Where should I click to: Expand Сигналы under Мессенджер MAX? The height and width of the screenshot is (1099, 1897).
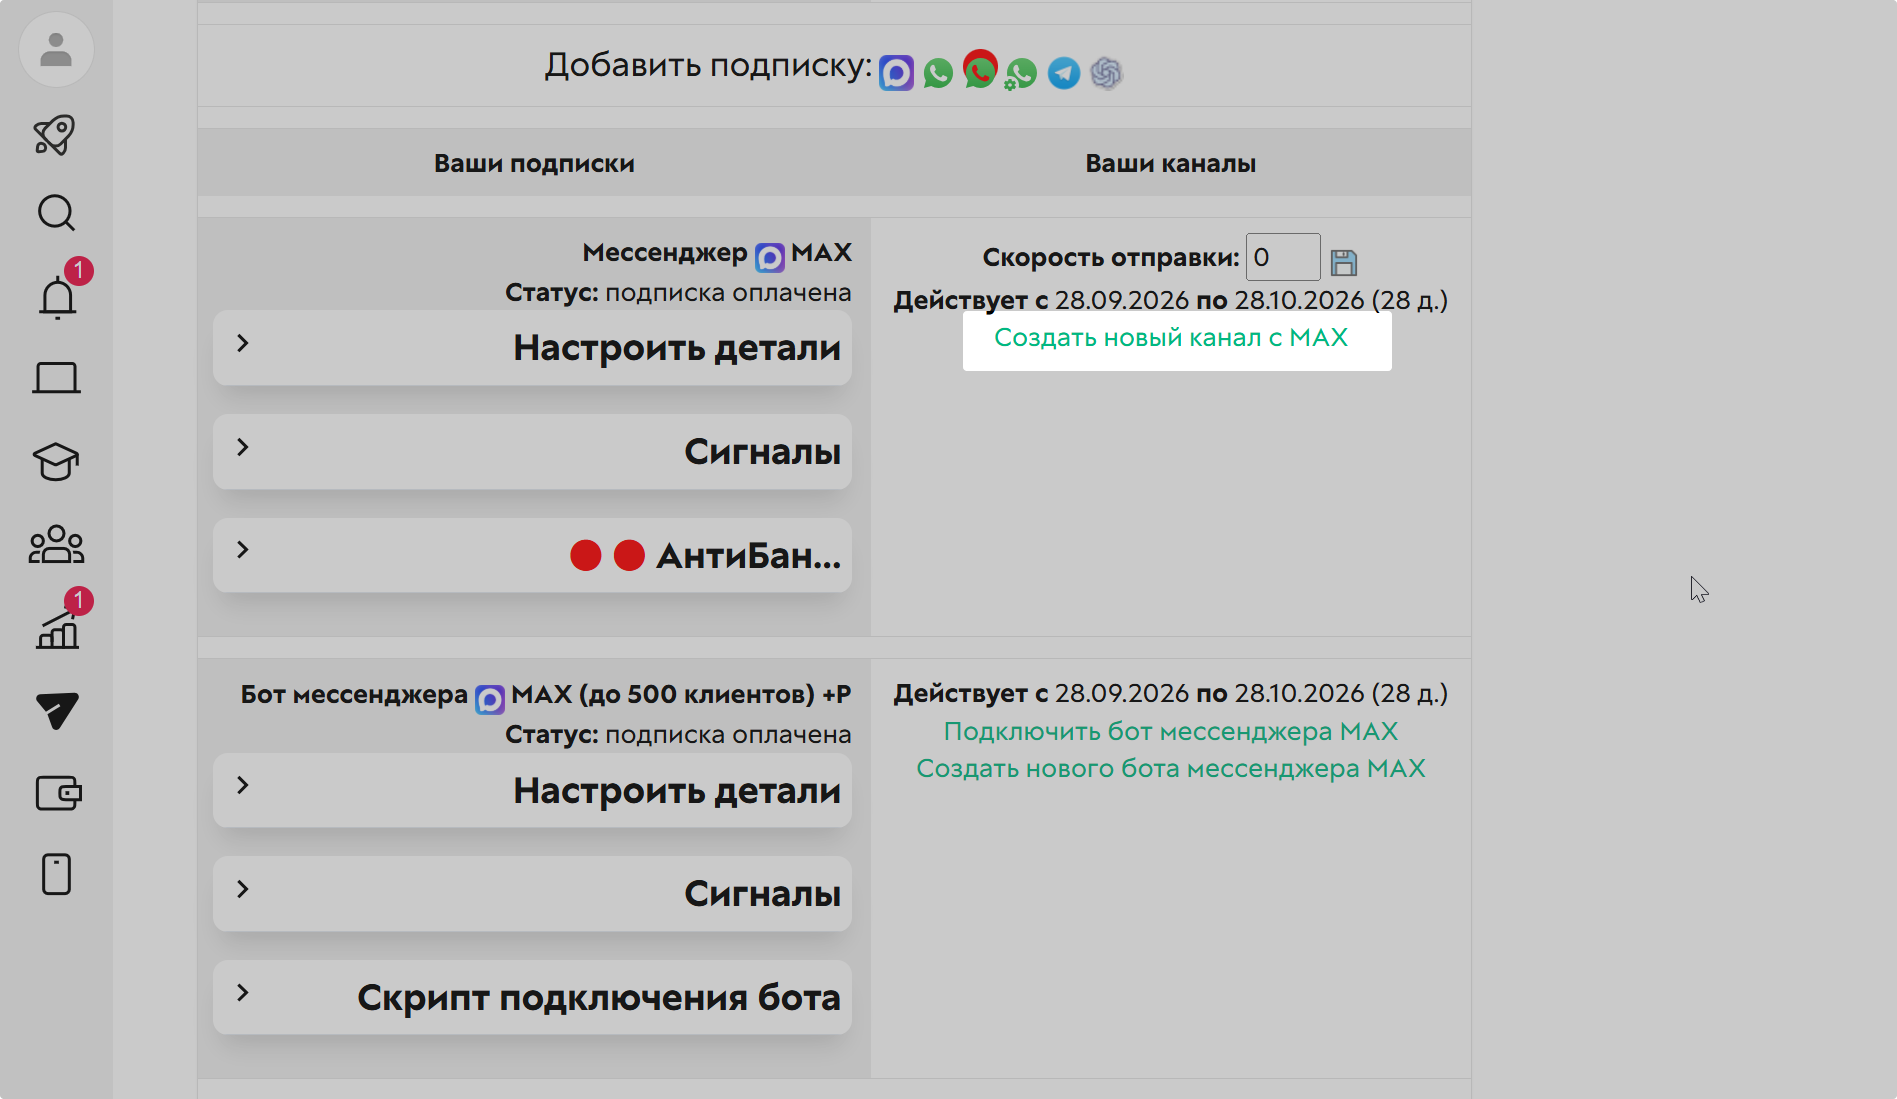(532, 451)
